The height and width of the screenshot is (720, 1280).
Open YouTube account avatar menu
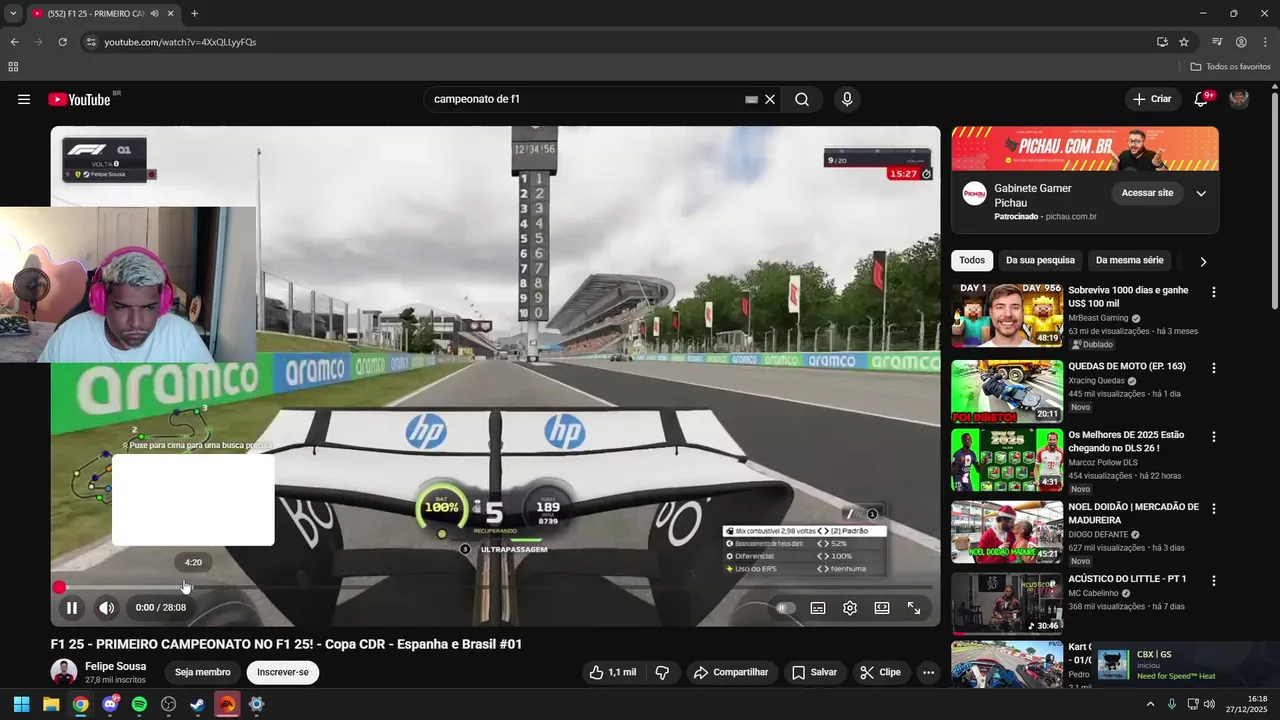(1239, 99)
